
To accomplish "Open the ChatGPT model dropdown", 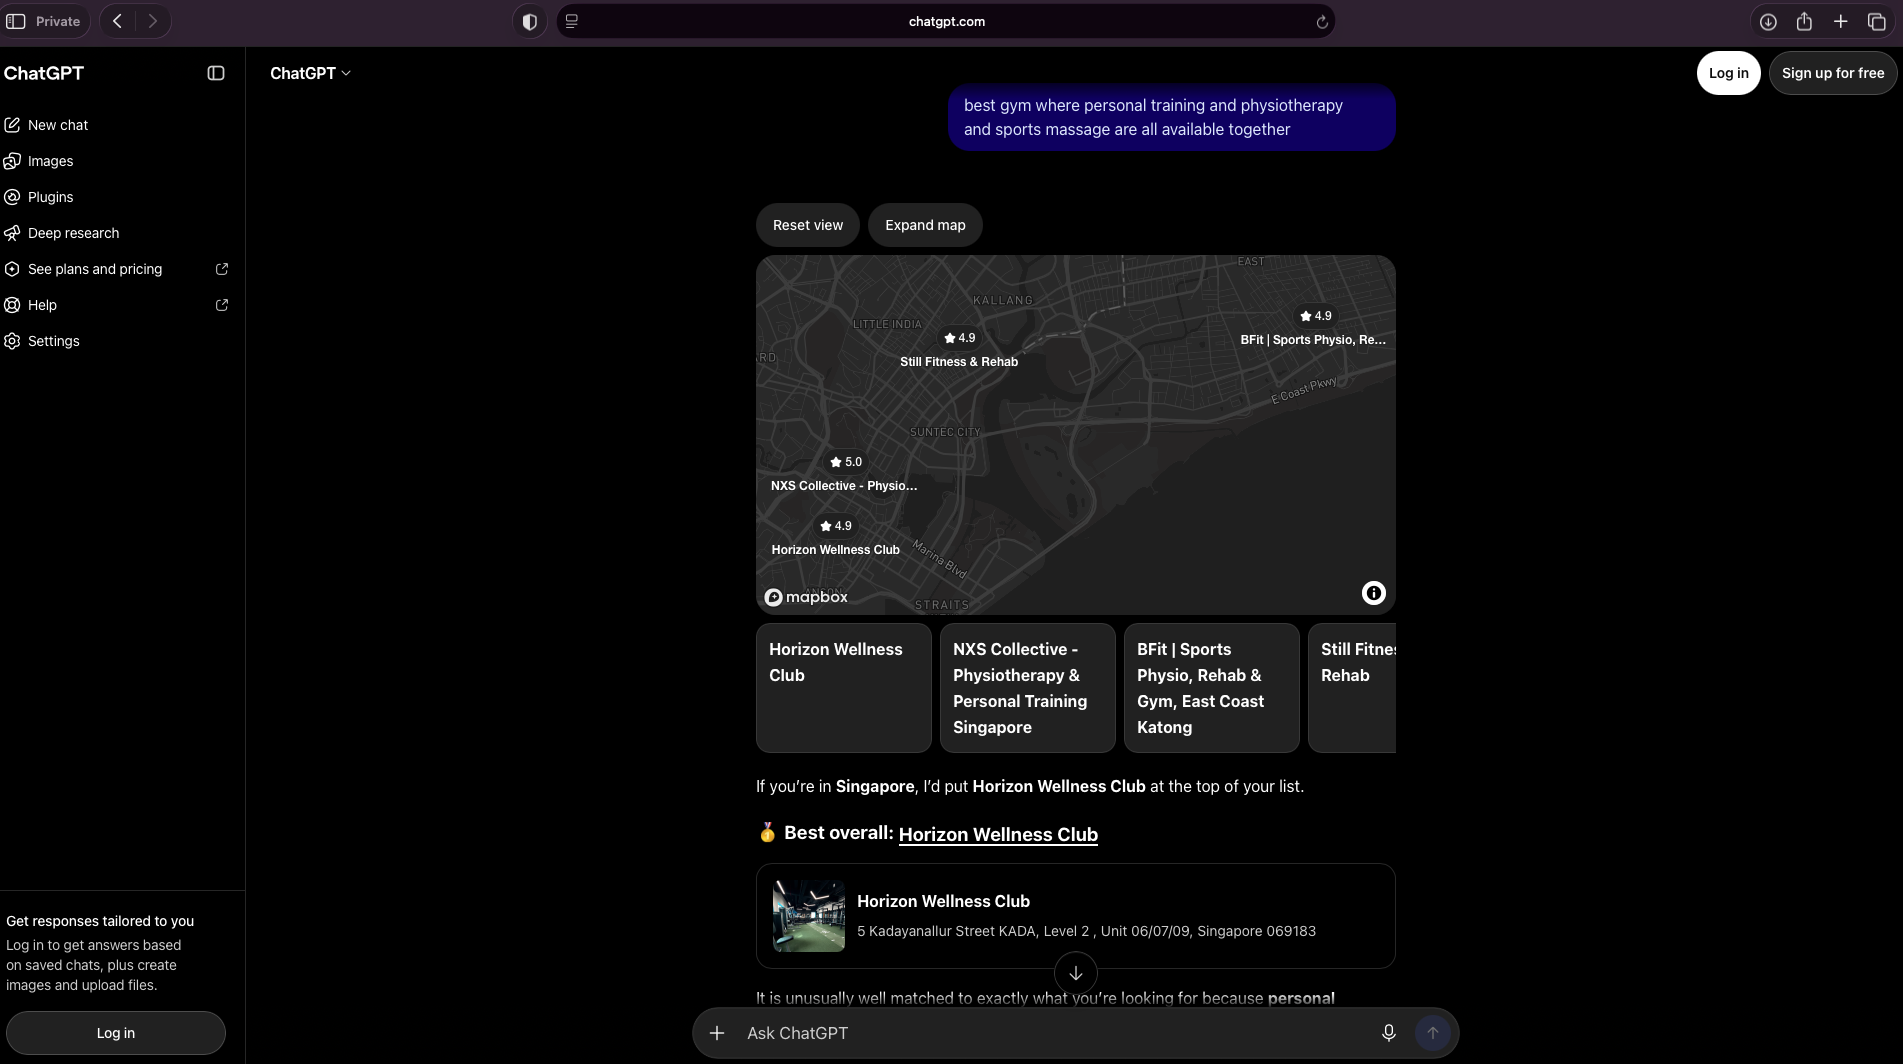I will 310,73.
